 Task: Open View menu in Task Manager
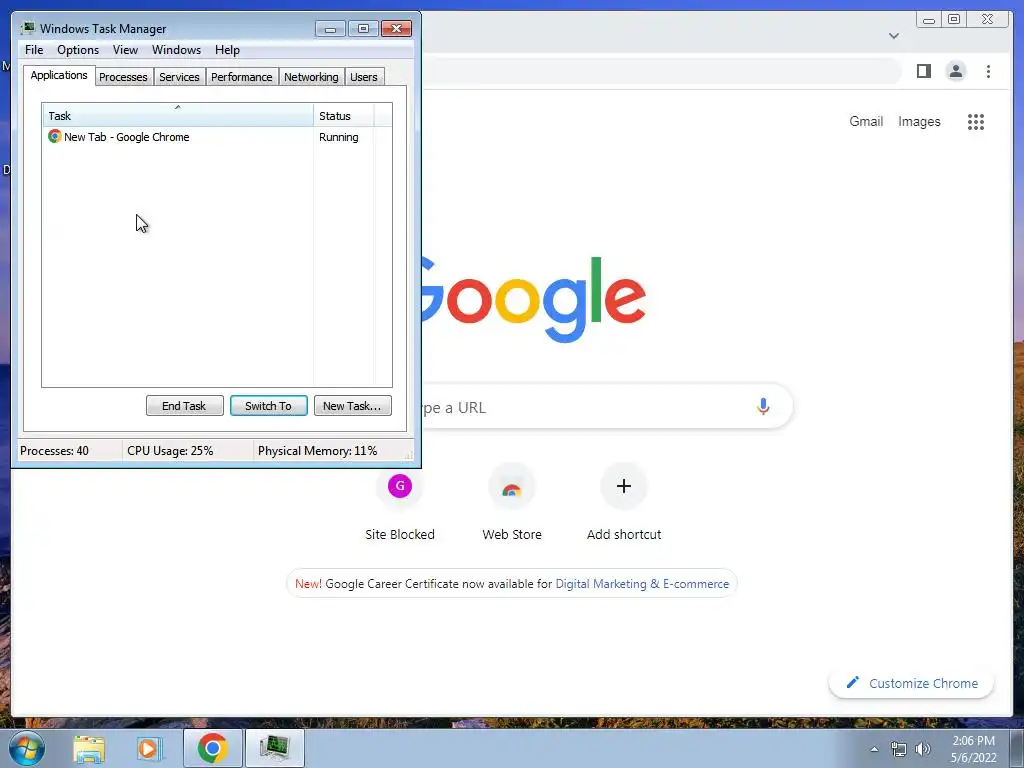tap(125, 50)
